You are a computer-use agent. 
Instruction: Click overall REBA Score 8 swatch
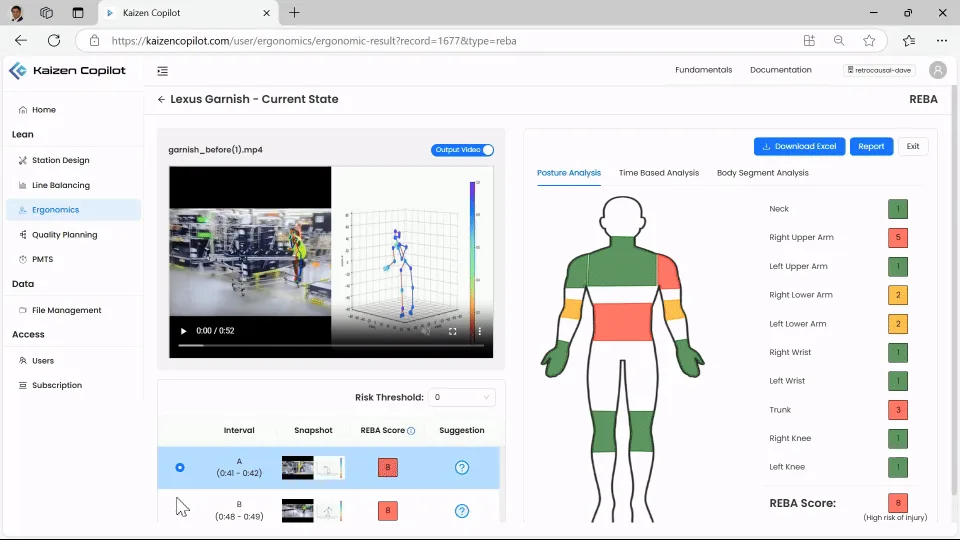[x=898, y=503]
